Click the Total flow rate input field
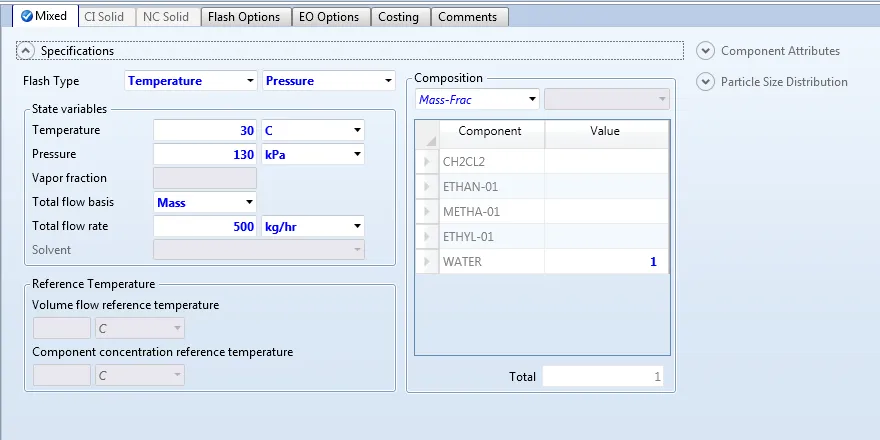This screenshot has width=880, height=440. point(204,227)
